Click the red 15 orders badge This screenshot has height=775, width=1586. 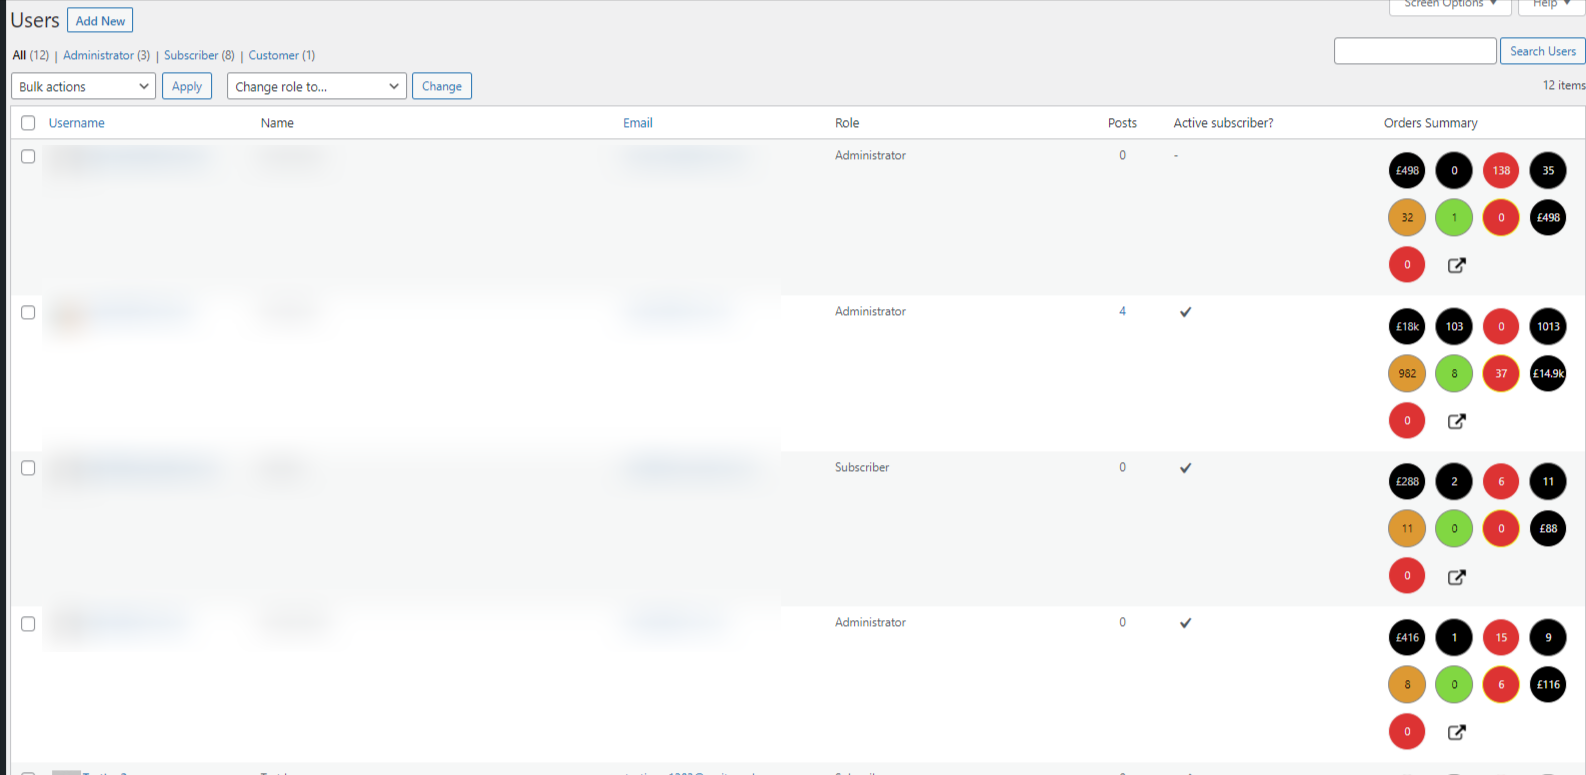click(1501, 637)
